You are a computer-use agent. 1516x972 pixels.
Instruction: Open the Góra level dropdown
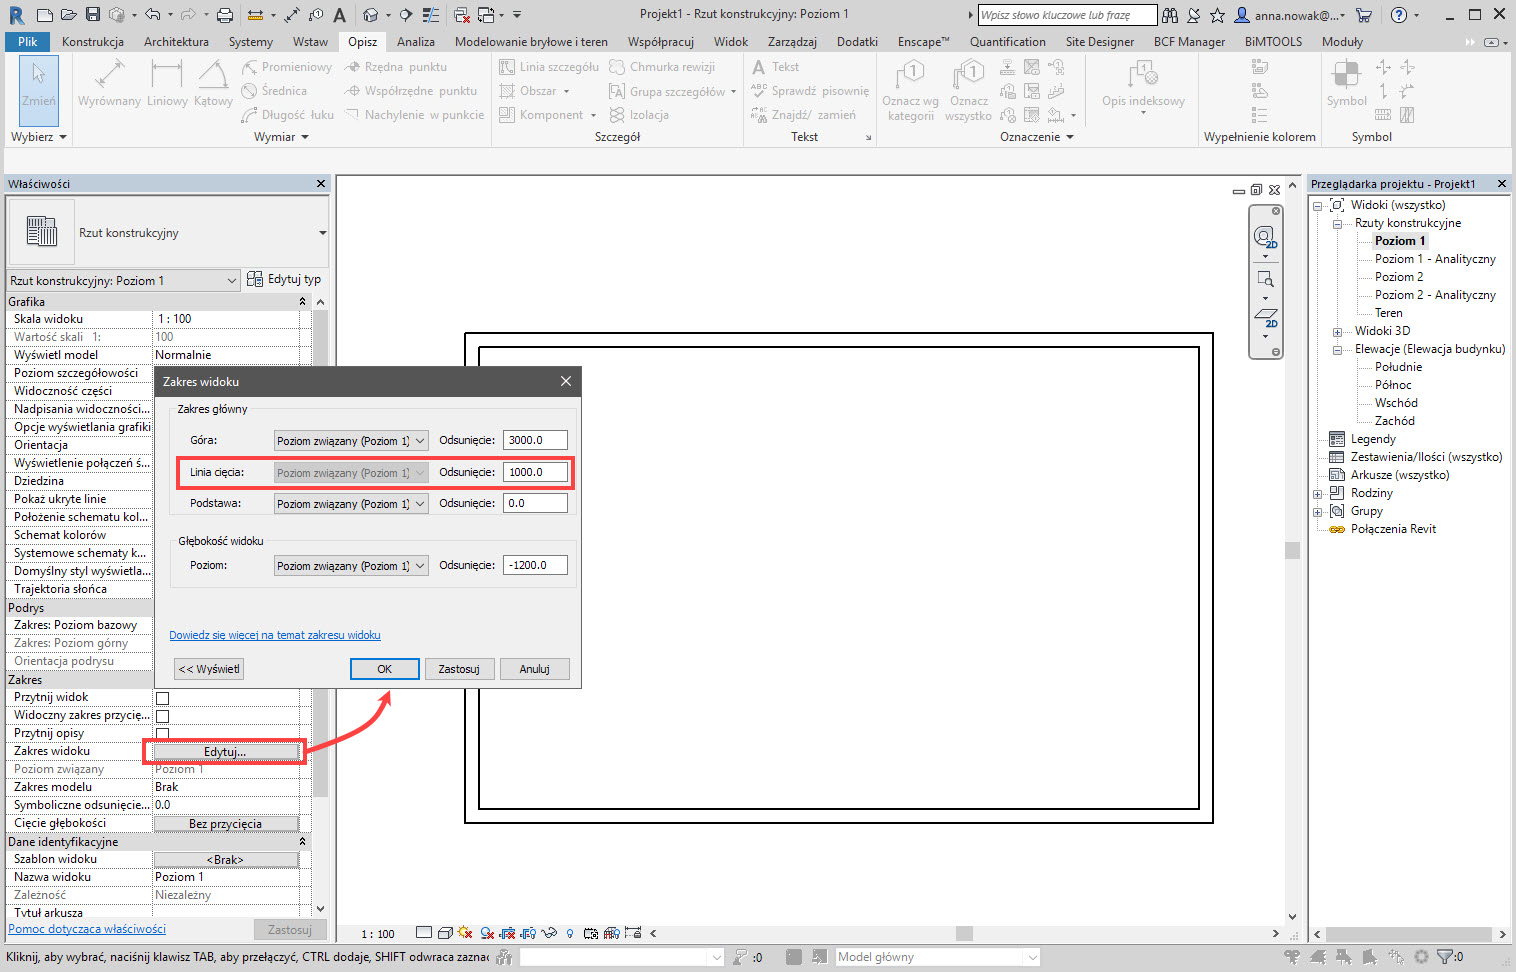click(351, 441)
